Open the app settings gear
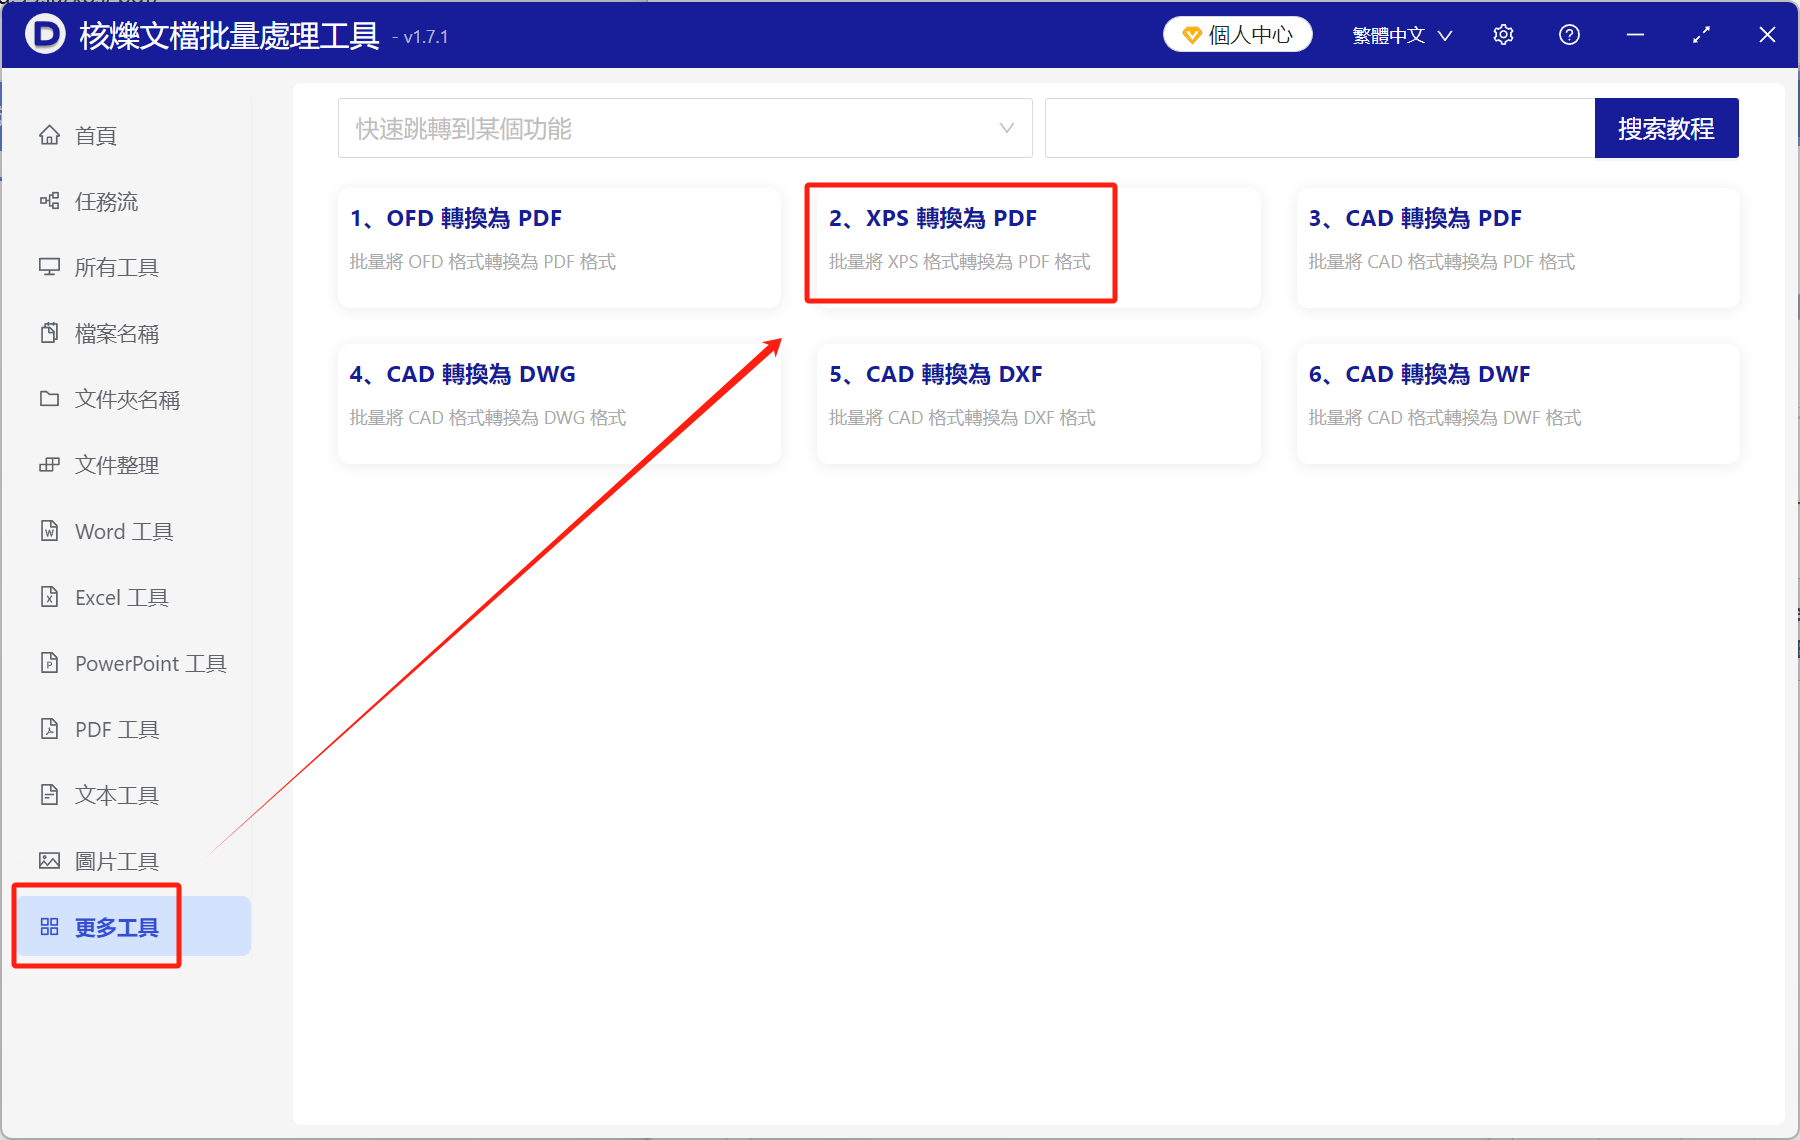 pos(1503,34)
